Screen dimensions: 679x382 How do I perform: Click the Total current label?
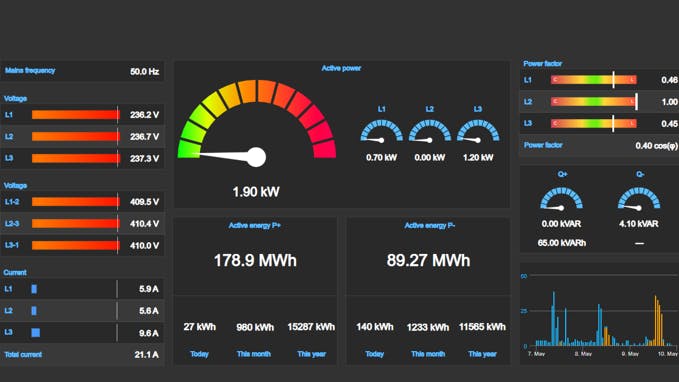(x=23, y=355)
